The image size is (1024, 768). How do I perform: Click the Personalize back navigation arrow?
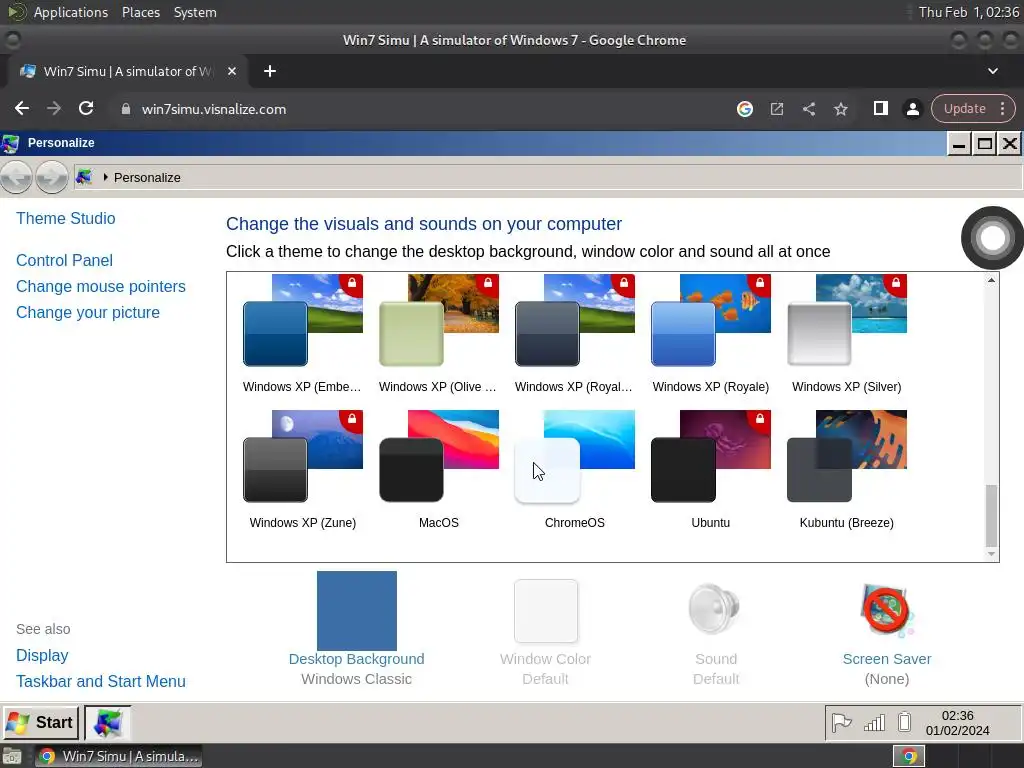tap(16, 177)
